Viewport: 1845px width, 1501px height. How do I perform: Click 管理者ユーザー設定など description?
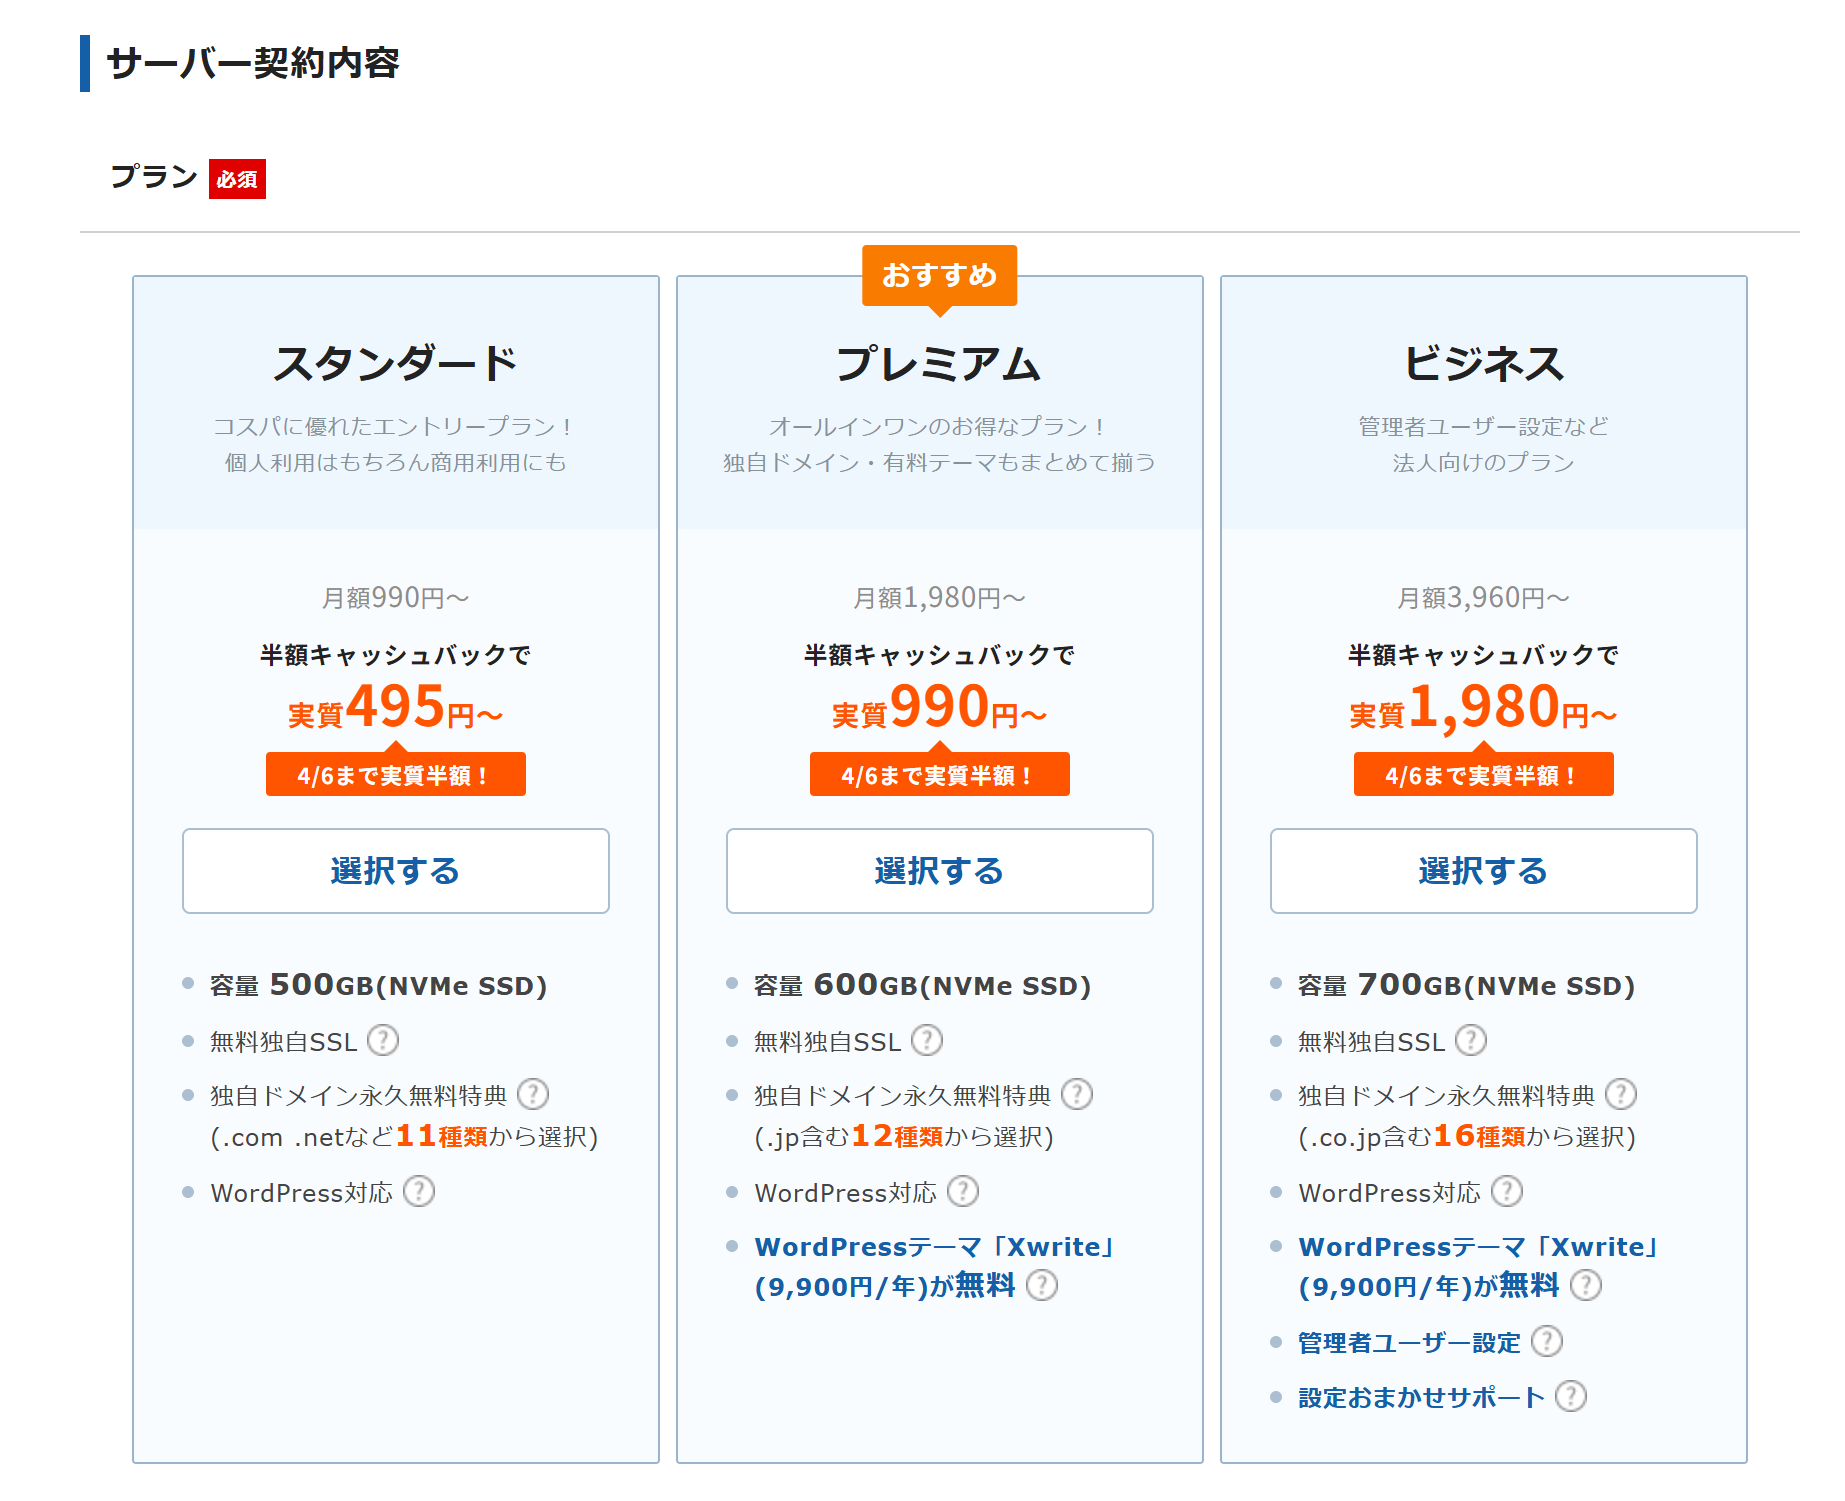pyautogui.click(x=1484, y=427)
